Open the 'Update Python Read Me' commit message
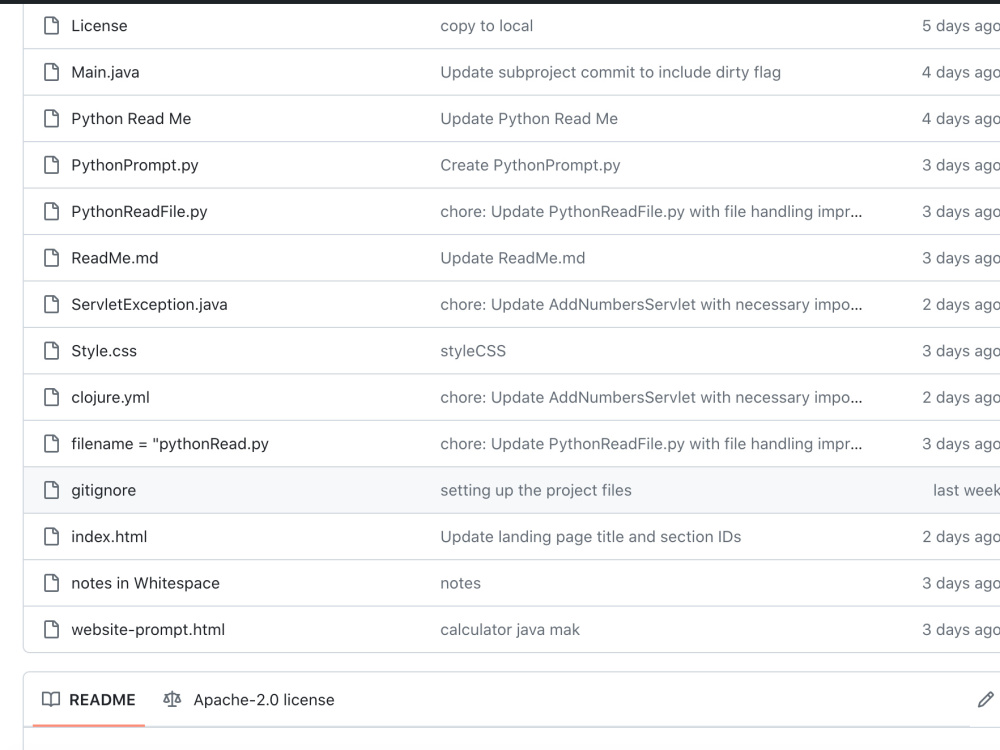The image size is (1000, 750). point(529,119)
